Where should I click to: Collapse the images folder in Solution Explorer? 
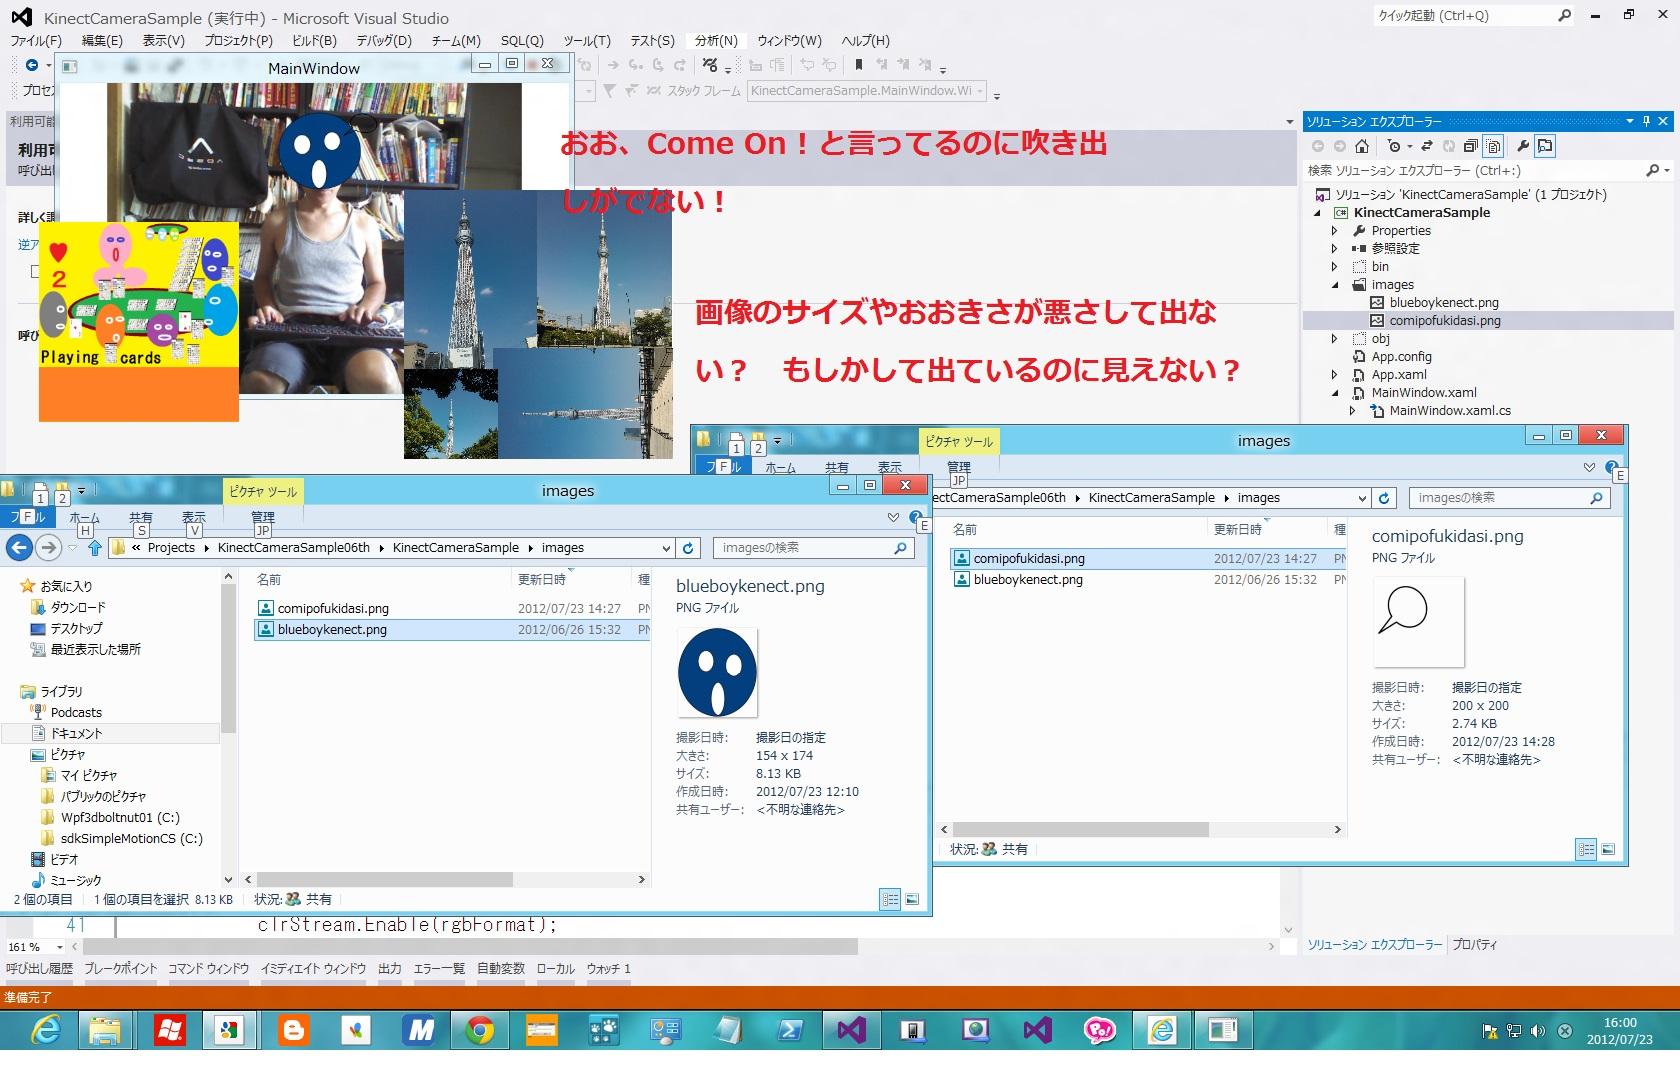pos(1334,285)
